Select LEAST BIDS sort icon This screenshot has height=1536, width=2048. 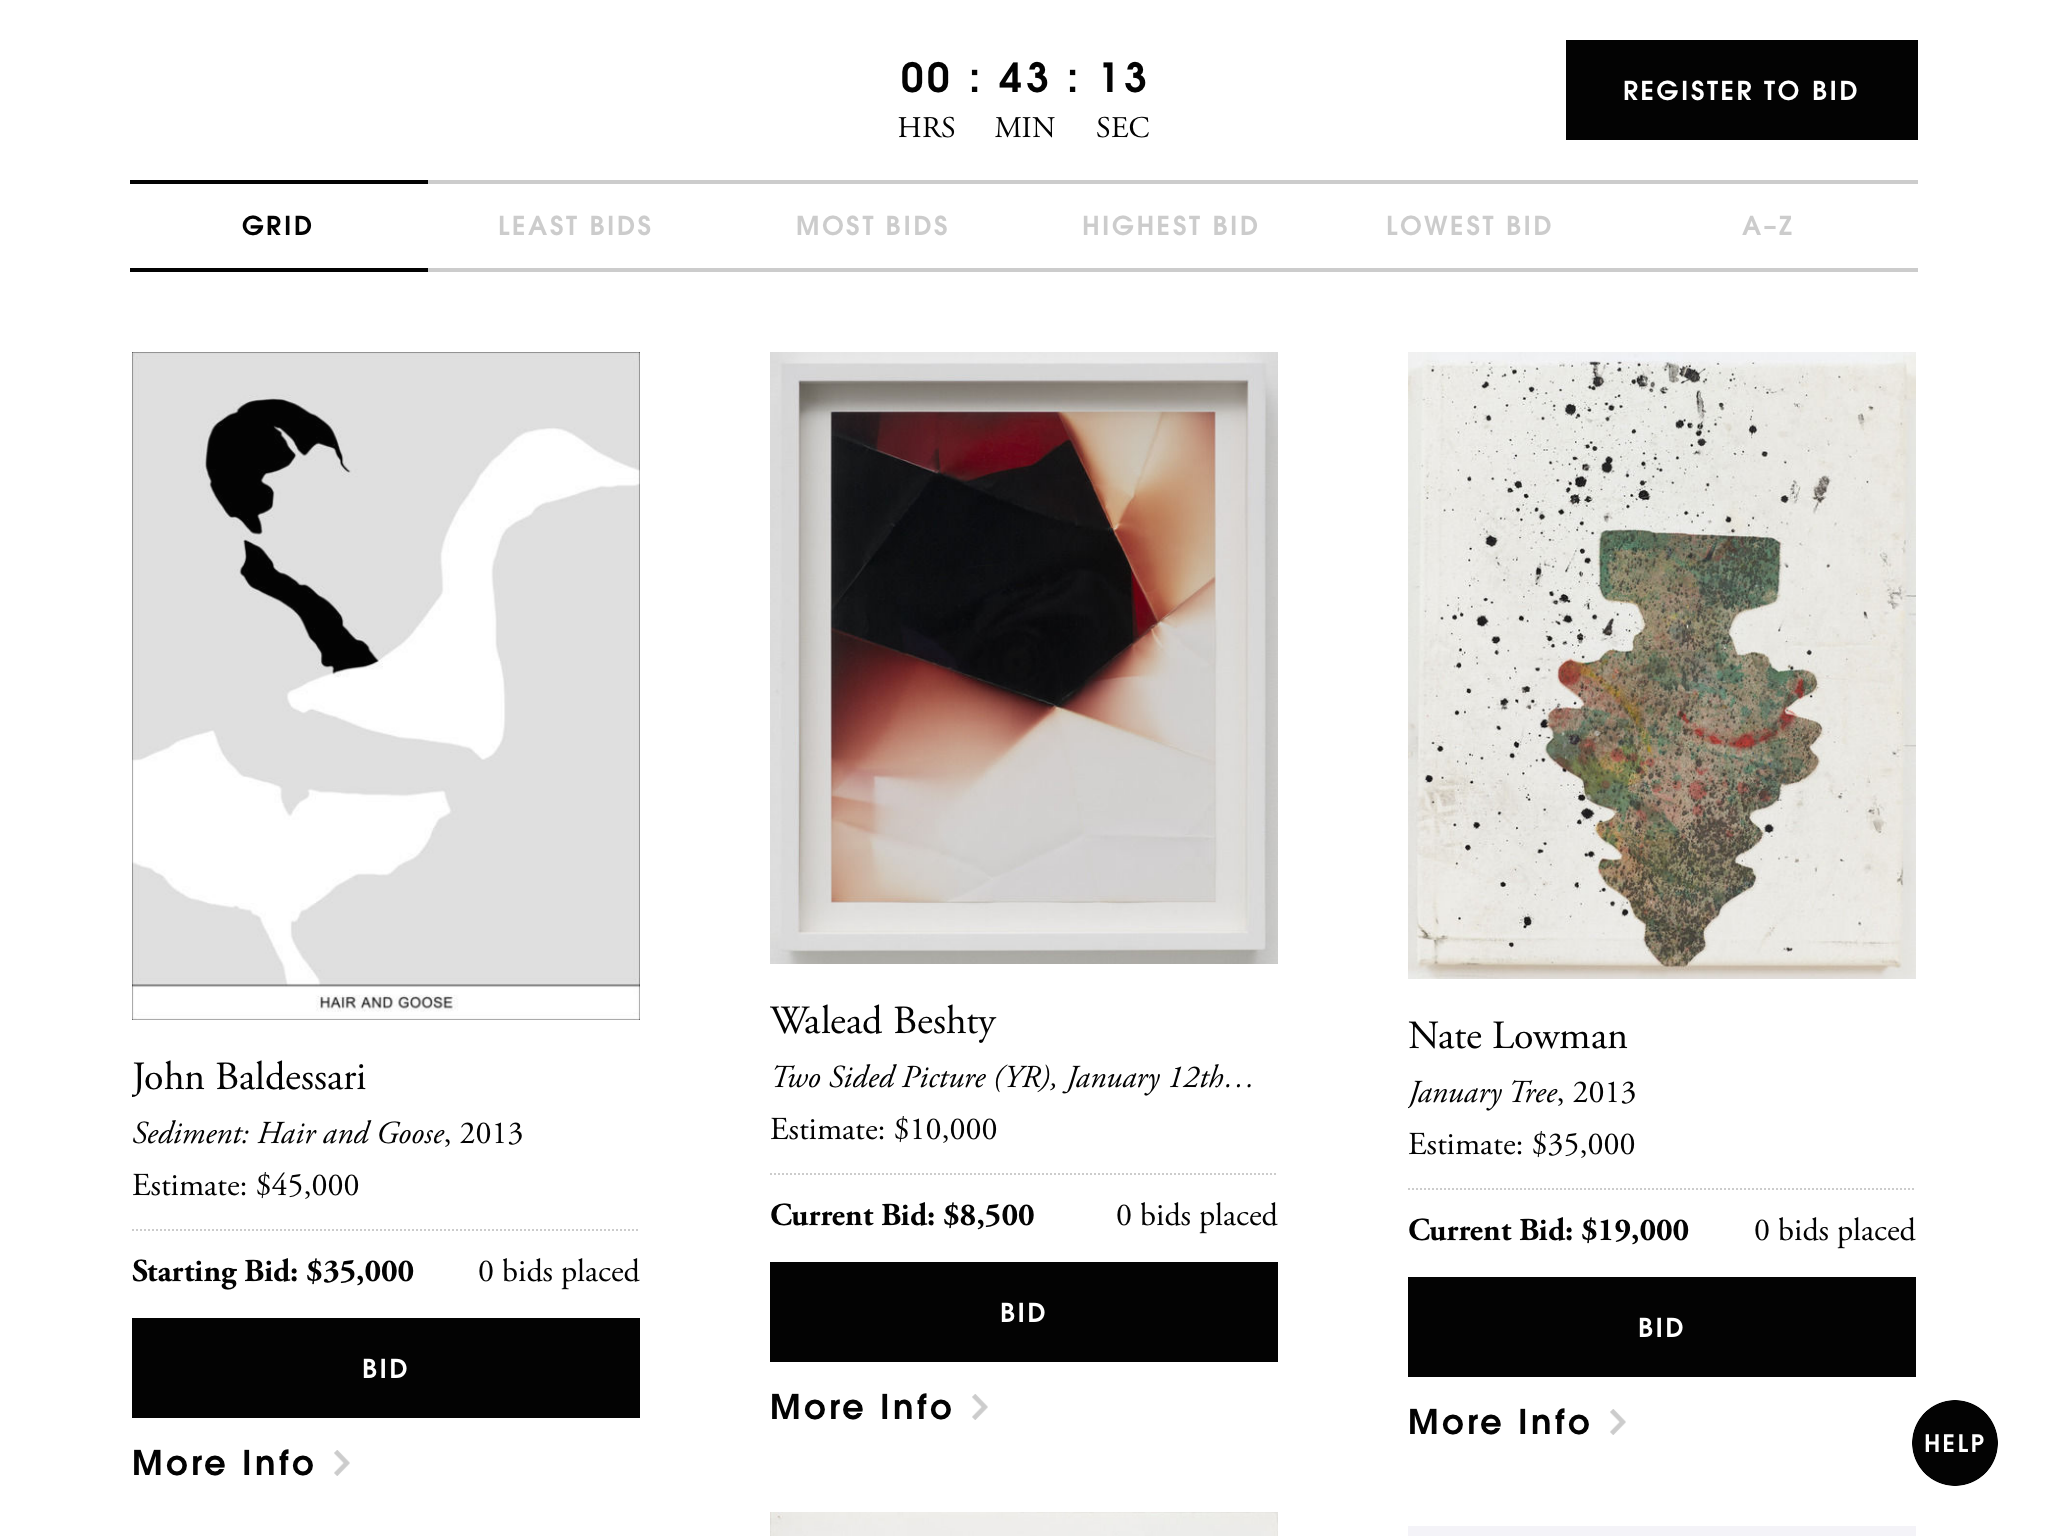coord(576,226)
